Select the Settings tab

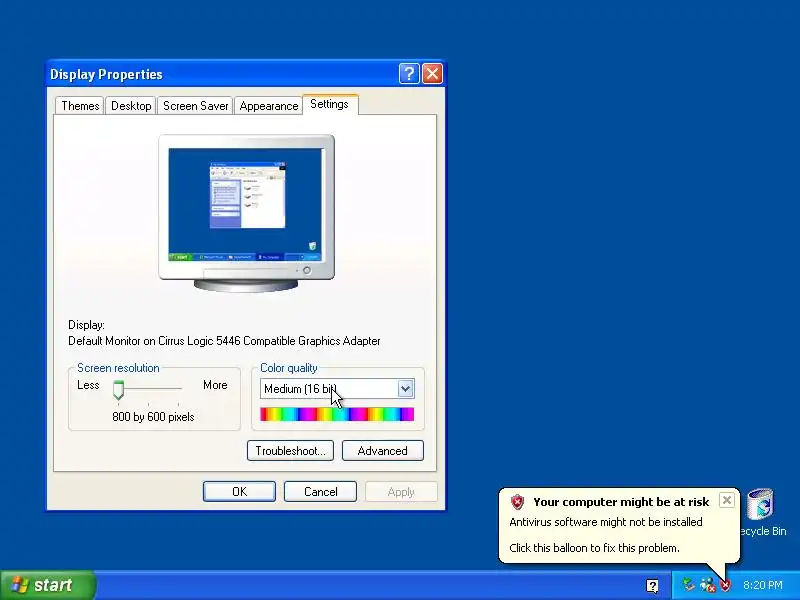click(x=330, y=104)
